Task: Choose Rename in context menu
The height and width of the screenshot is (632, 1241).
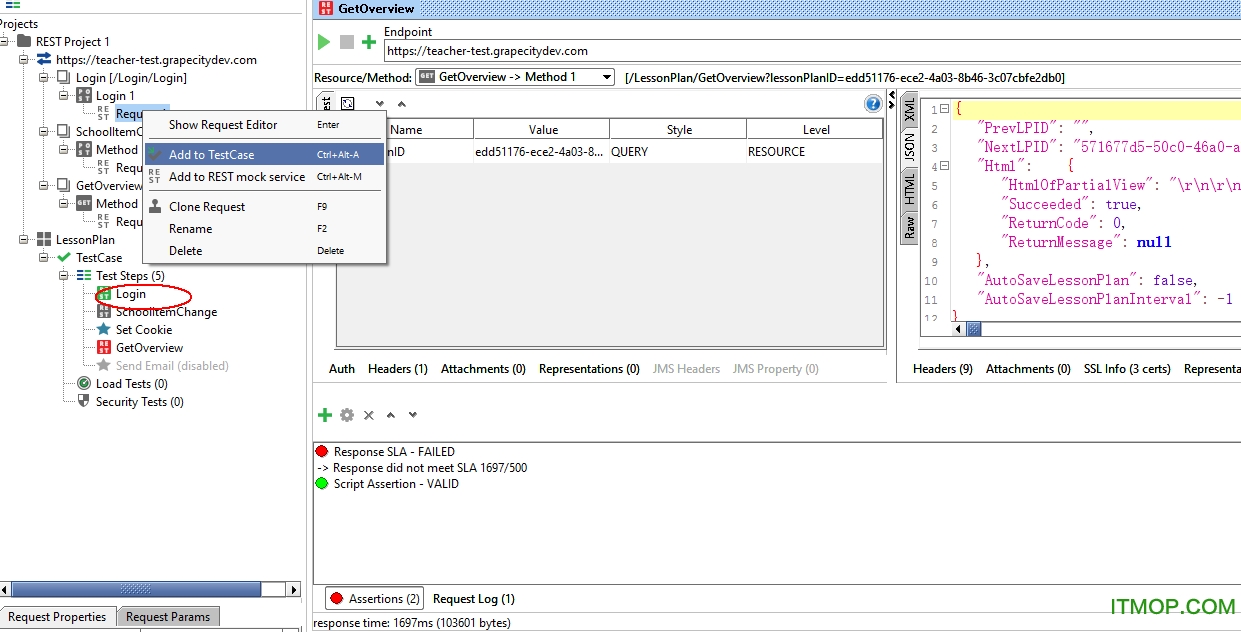Action: click(x=265, y=228)
